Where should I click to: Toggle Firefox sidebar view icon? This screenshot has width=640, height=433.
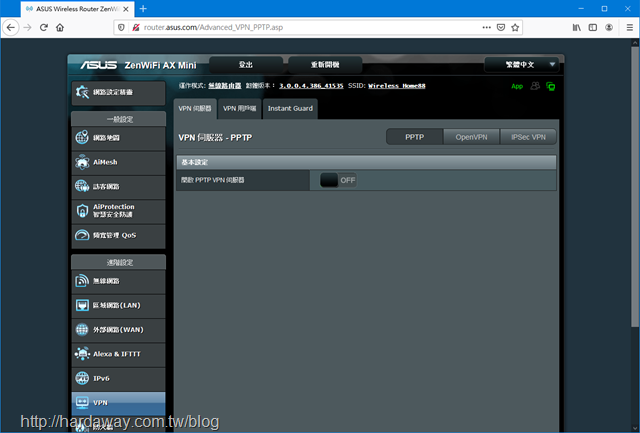coord(593,27)
